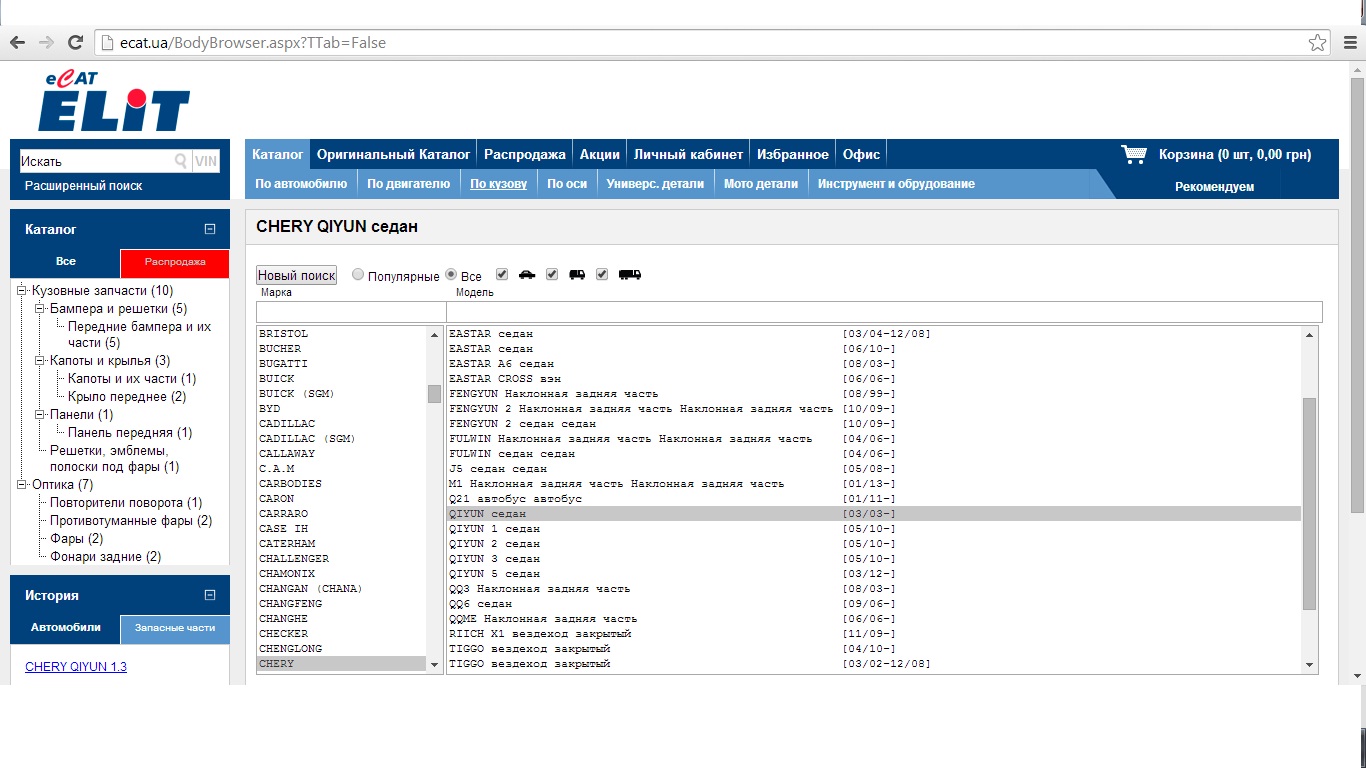Viewport: 1366px width, 768px height.
Task: Bookmark page with star icon
Action: pyautogui.click(x=1317, y=43)
